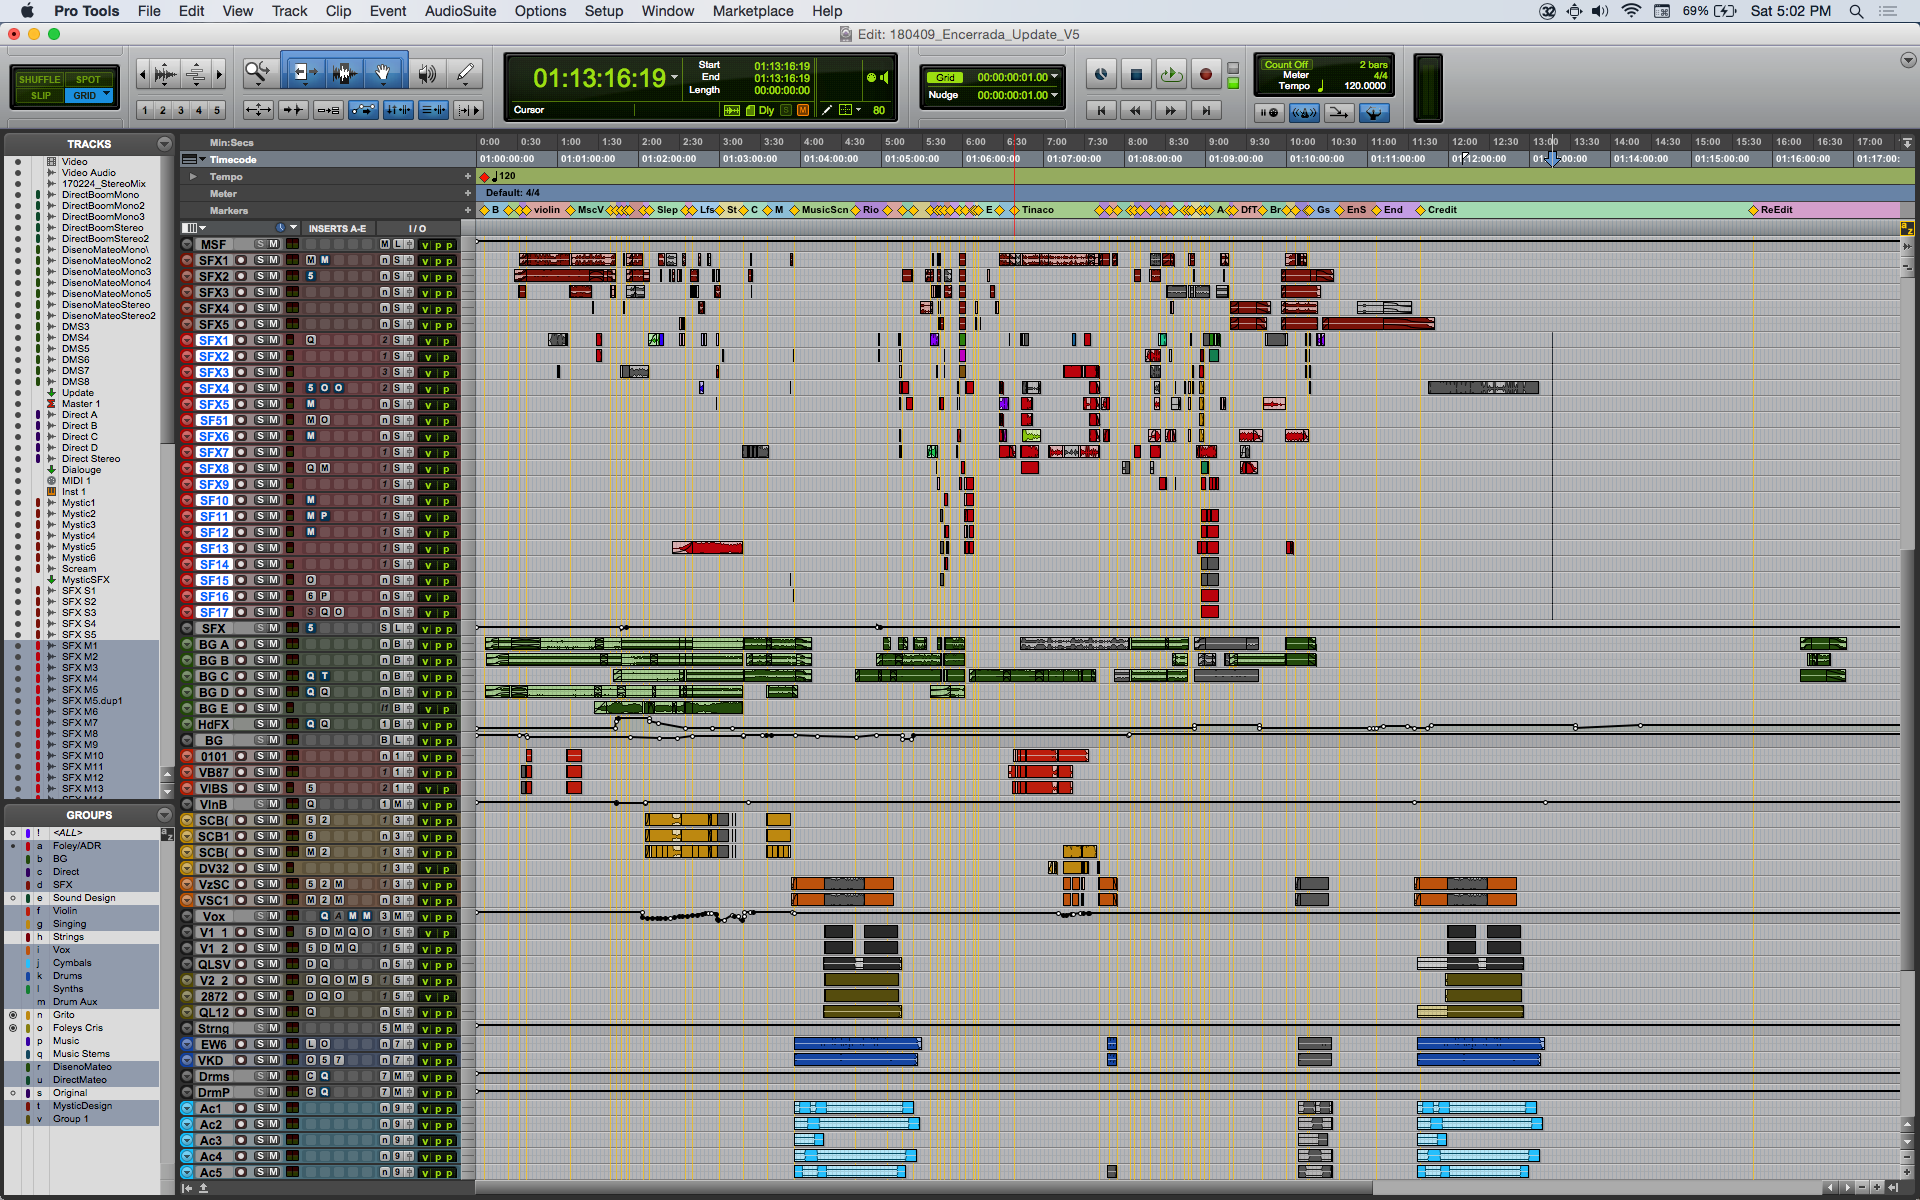Enable Spot edit mode
1920x1200 pixels.
click(x=88, y=79)
